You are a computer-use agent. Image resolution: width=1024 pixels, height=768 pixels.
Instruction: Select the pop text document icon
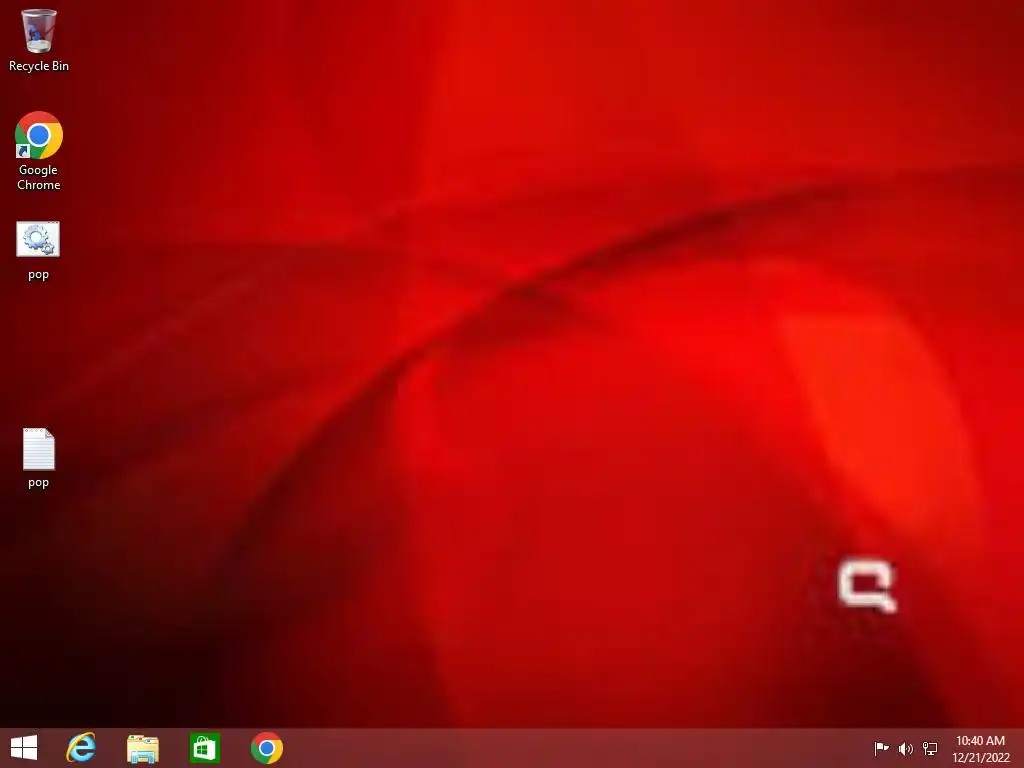pos(39,458)
